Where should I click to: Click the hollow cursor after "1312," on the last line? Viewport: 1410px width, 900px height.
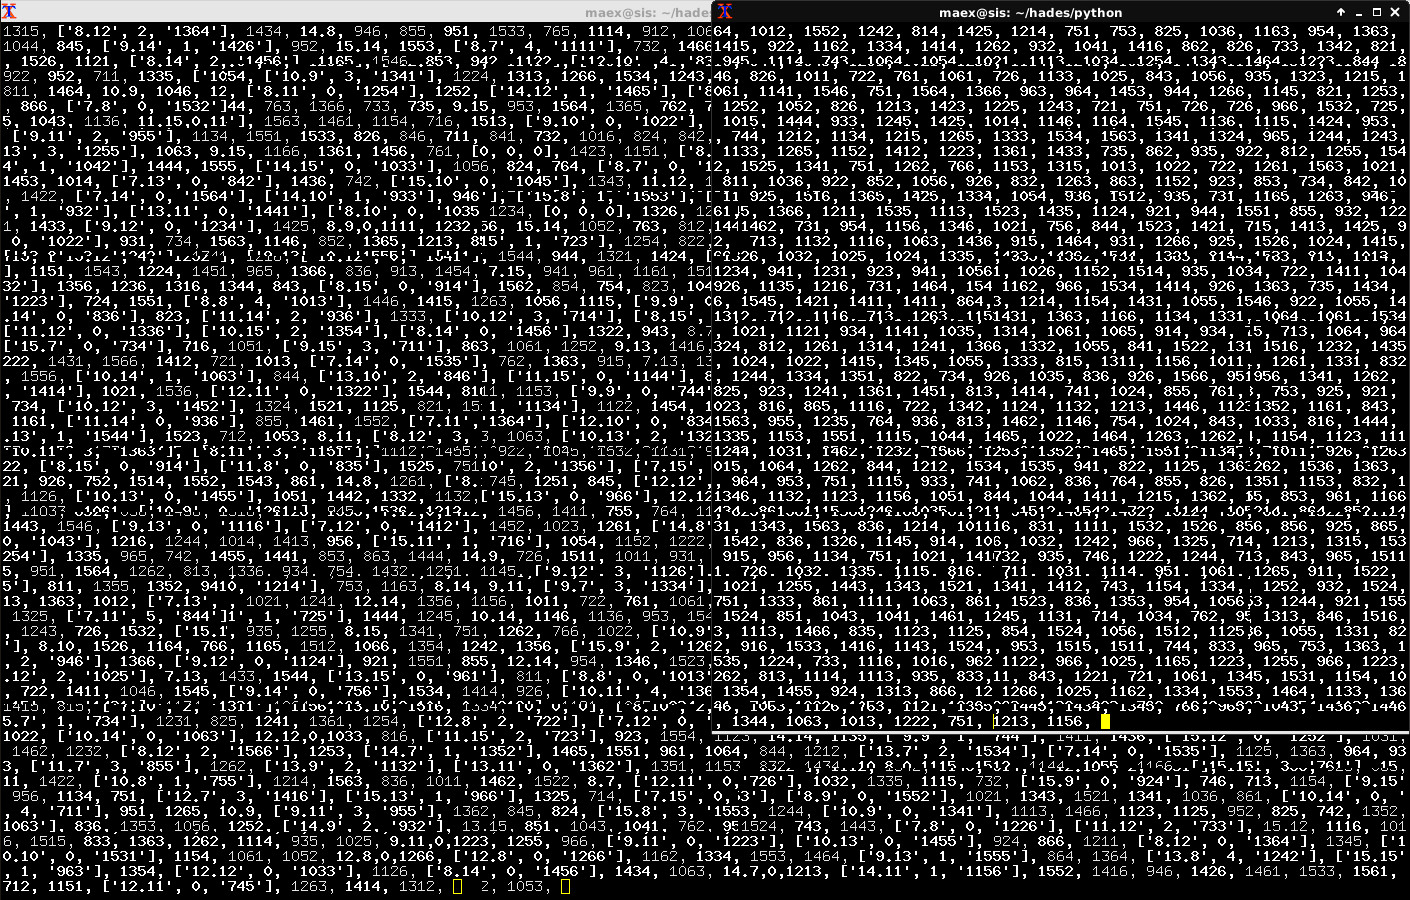(458, 886)
